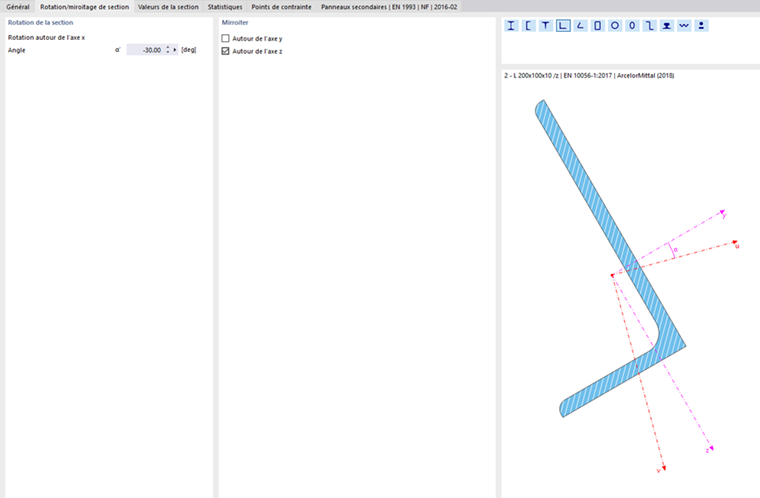Click the Angle value field -30.00
The image size is (760, 498).
145,50
